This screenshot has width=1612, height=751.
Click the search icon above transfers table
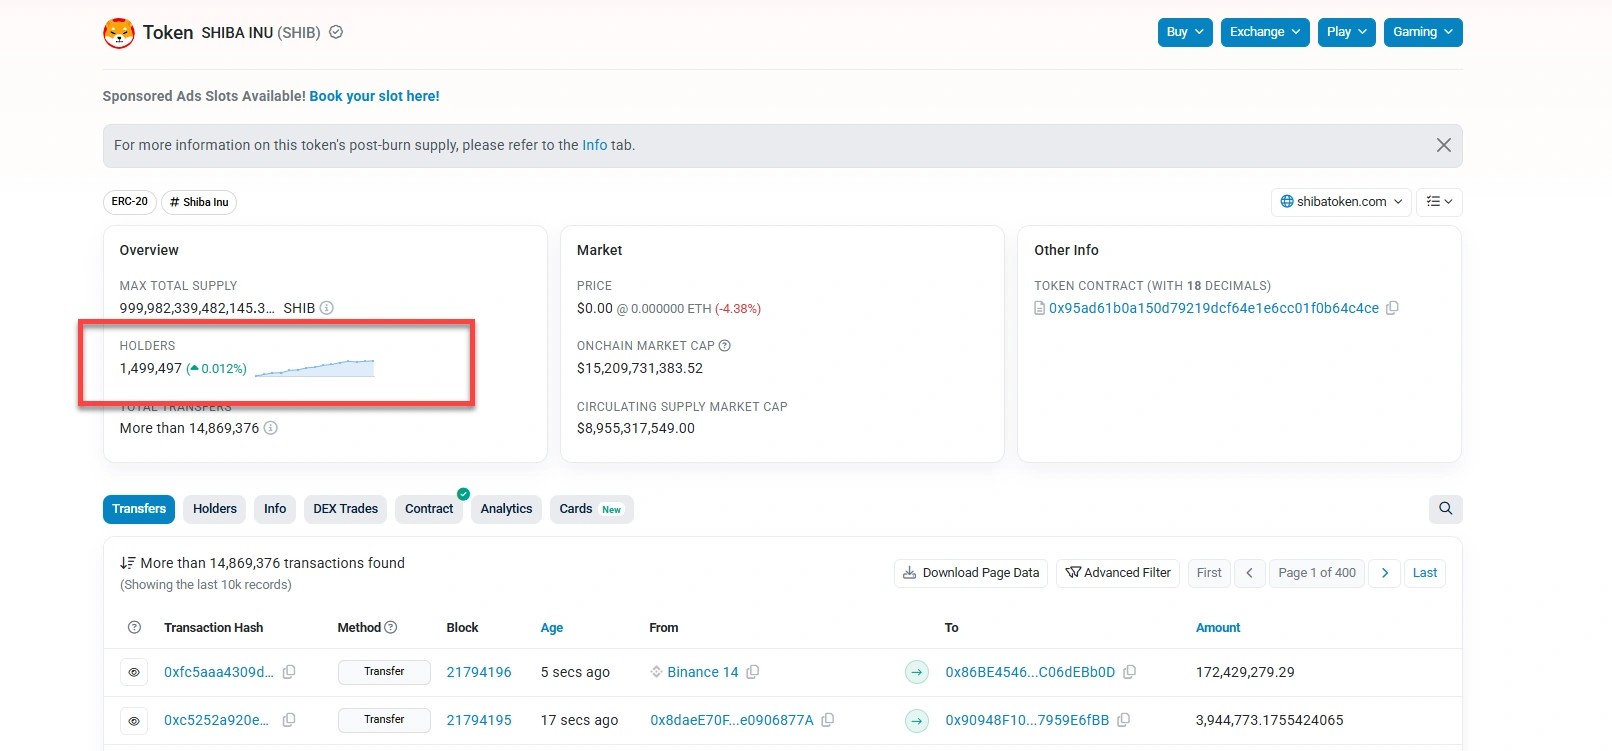(x=1445, y=509)
